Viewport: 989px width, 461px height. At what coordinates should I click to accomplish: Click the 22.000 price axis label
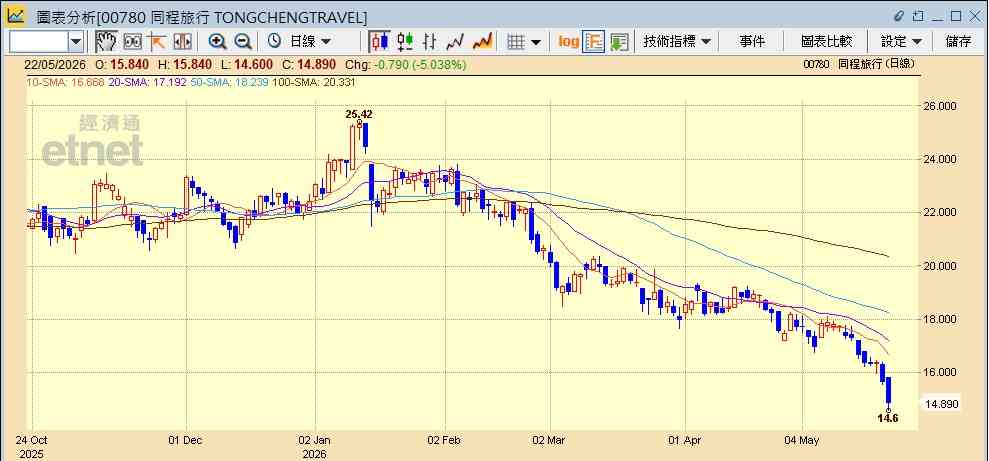click(940, 213)
